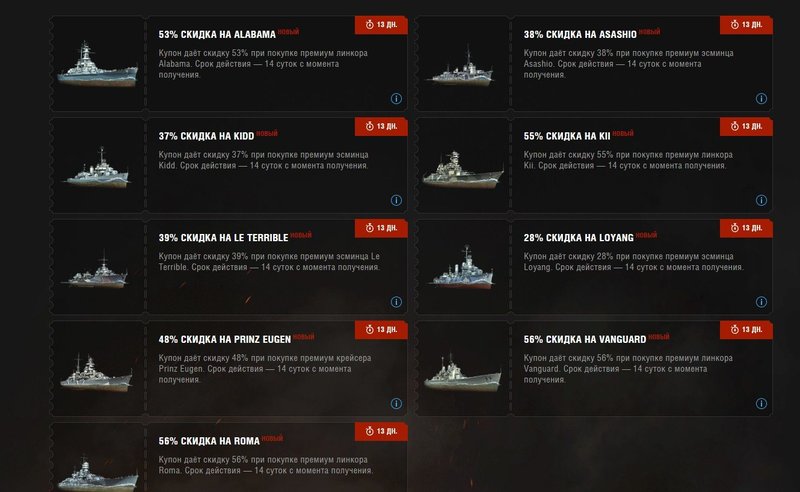Open the 55% скидка на Kii title
Image resolution: width=800 pixels, height=492 pixels.
(567, 136)
